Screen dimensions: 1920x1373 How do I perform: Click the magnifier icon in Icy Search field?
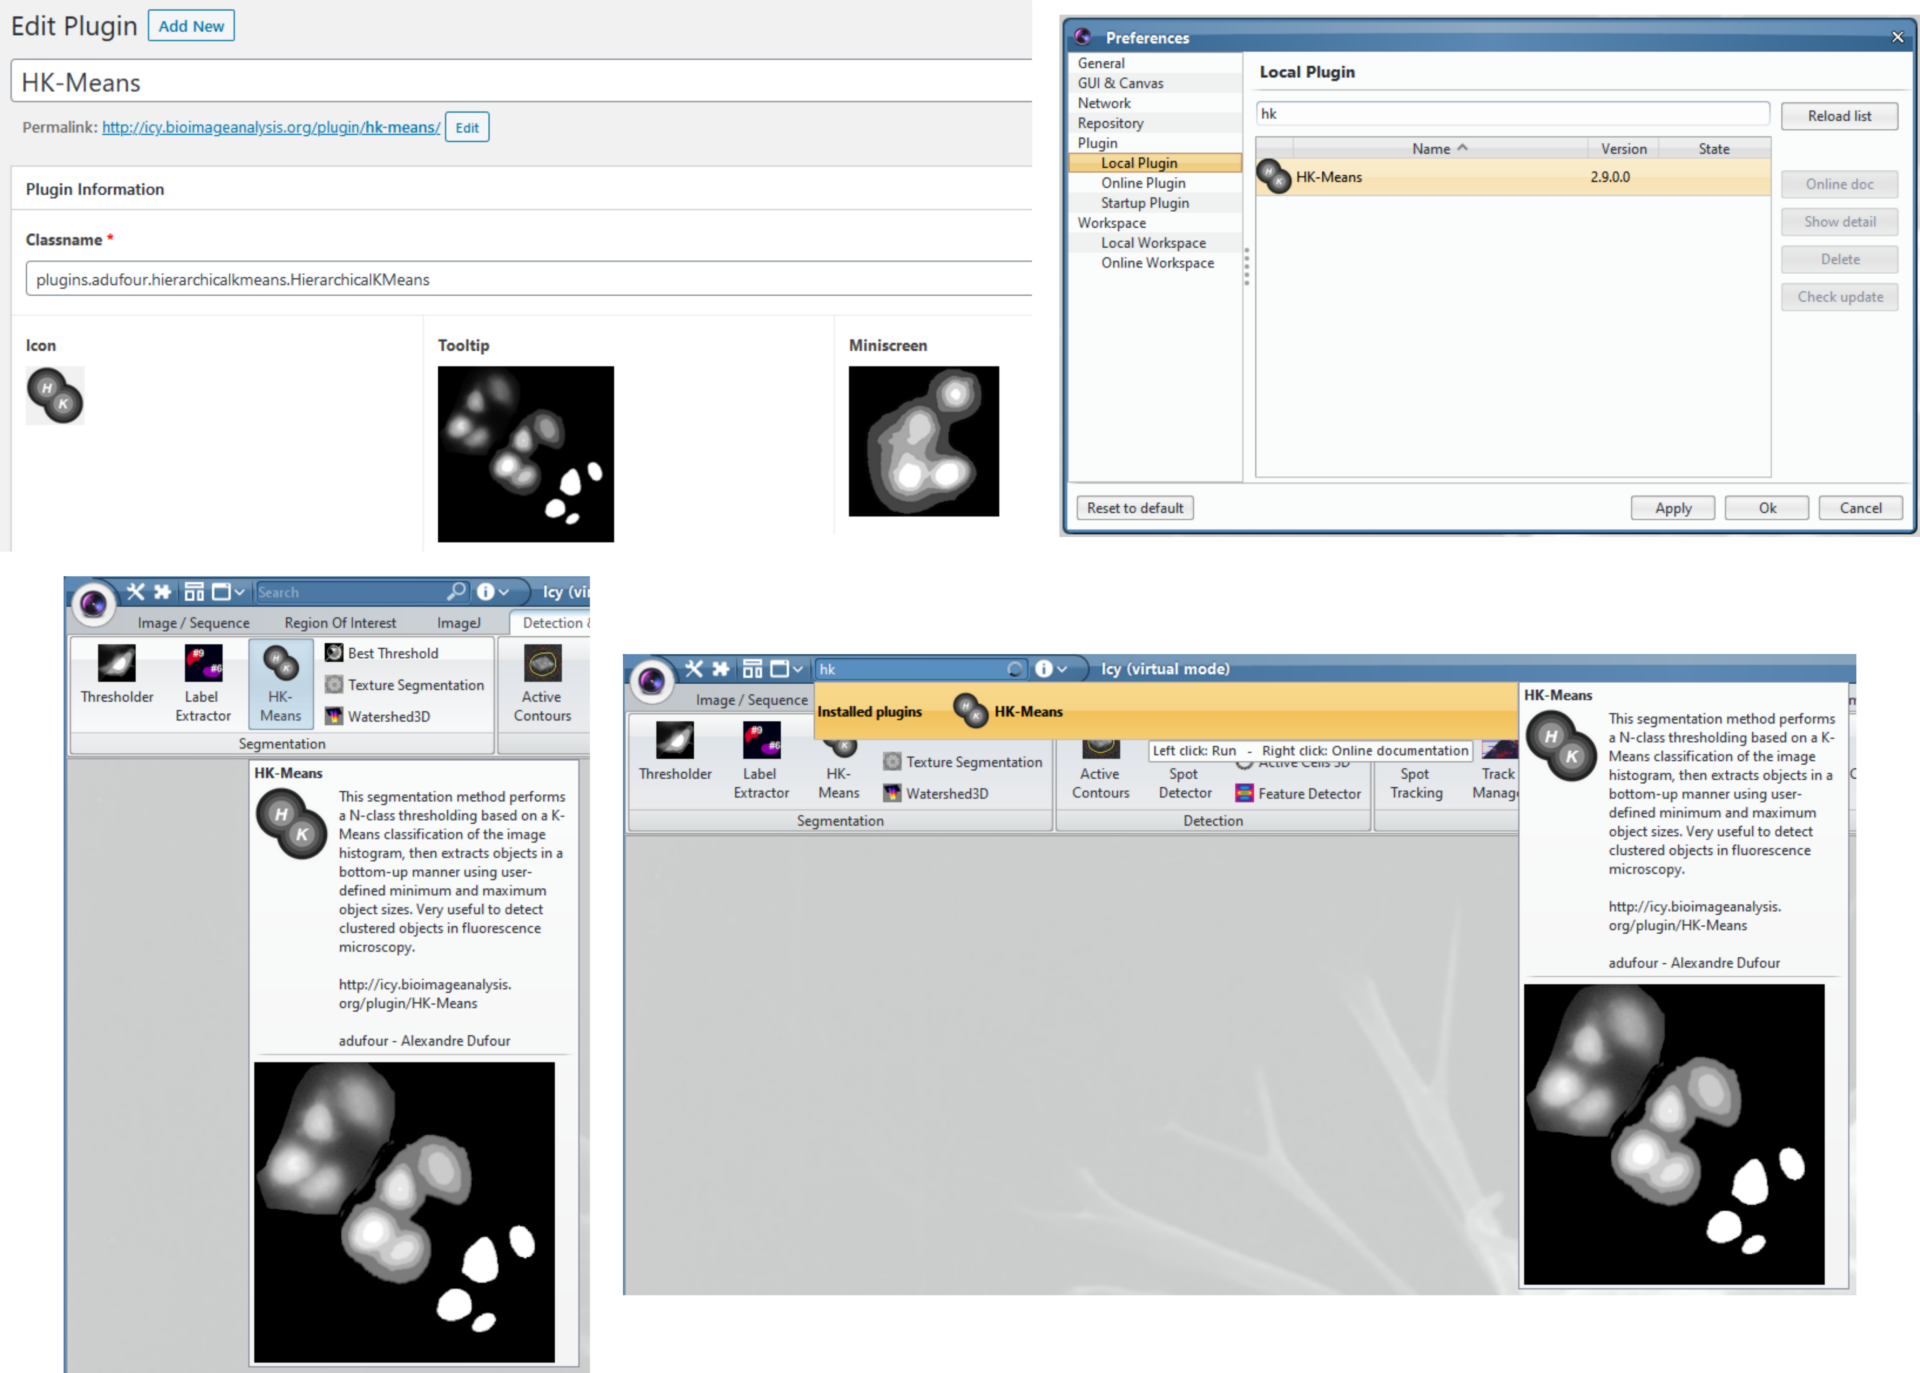456,592
